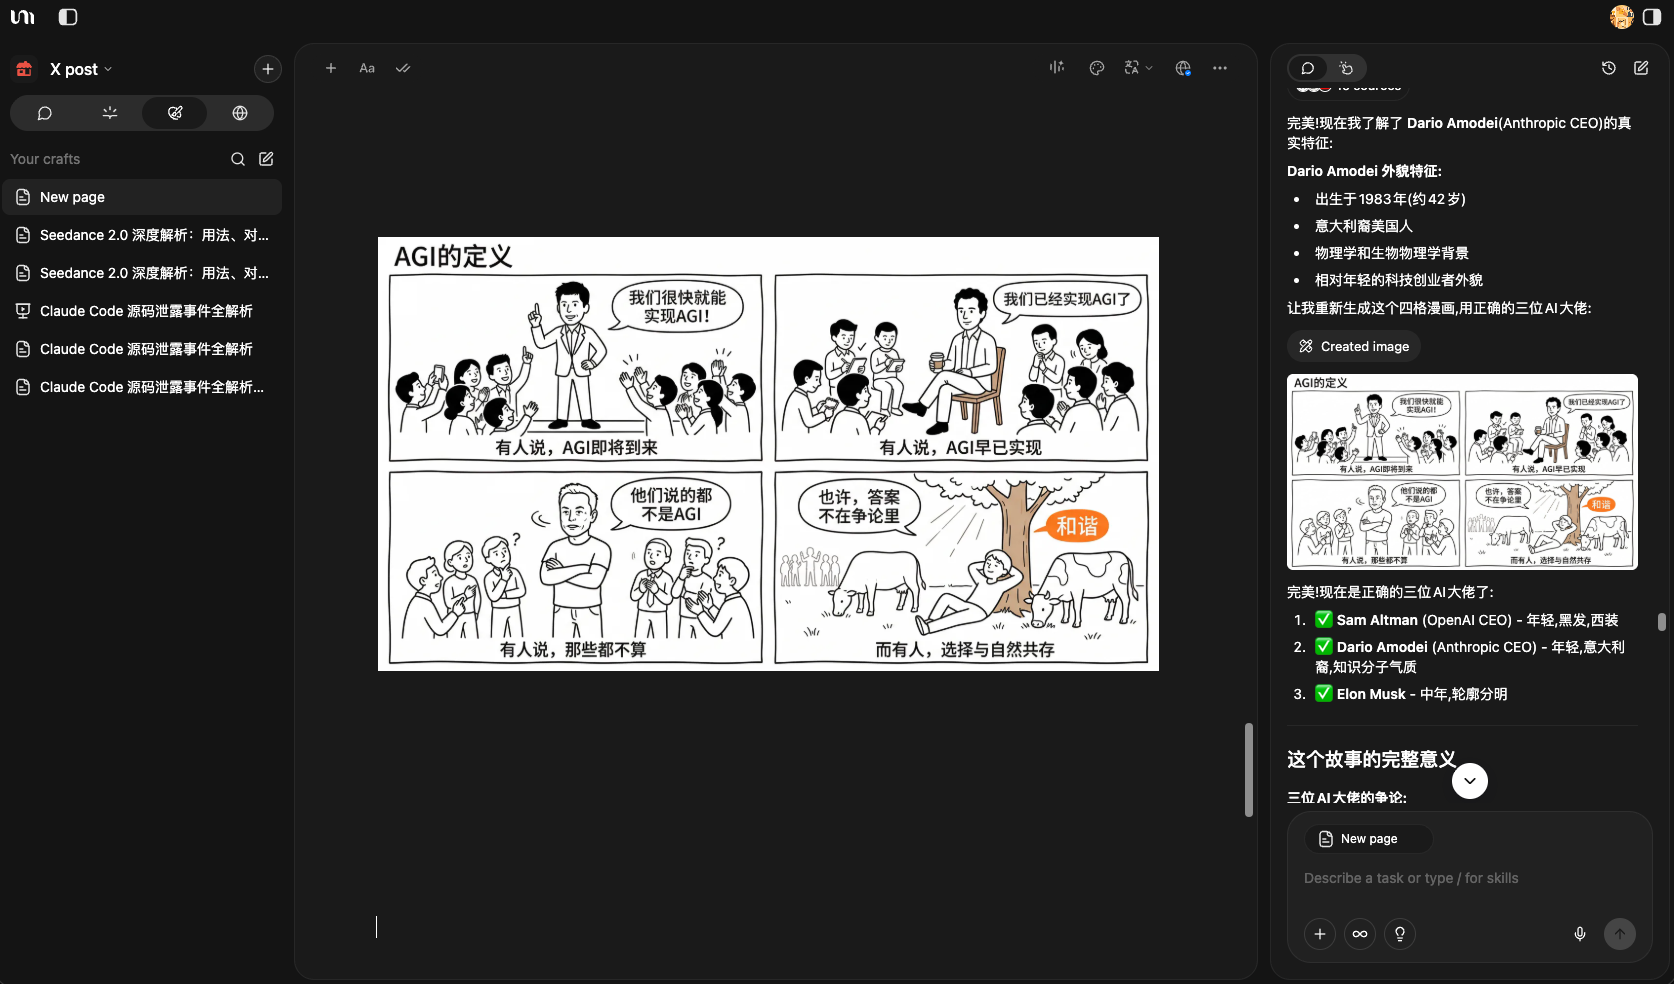This screenshot has width=1674, height=984.
Task: Click the lightbulb icon in chat input
Action: point(1400,934)
